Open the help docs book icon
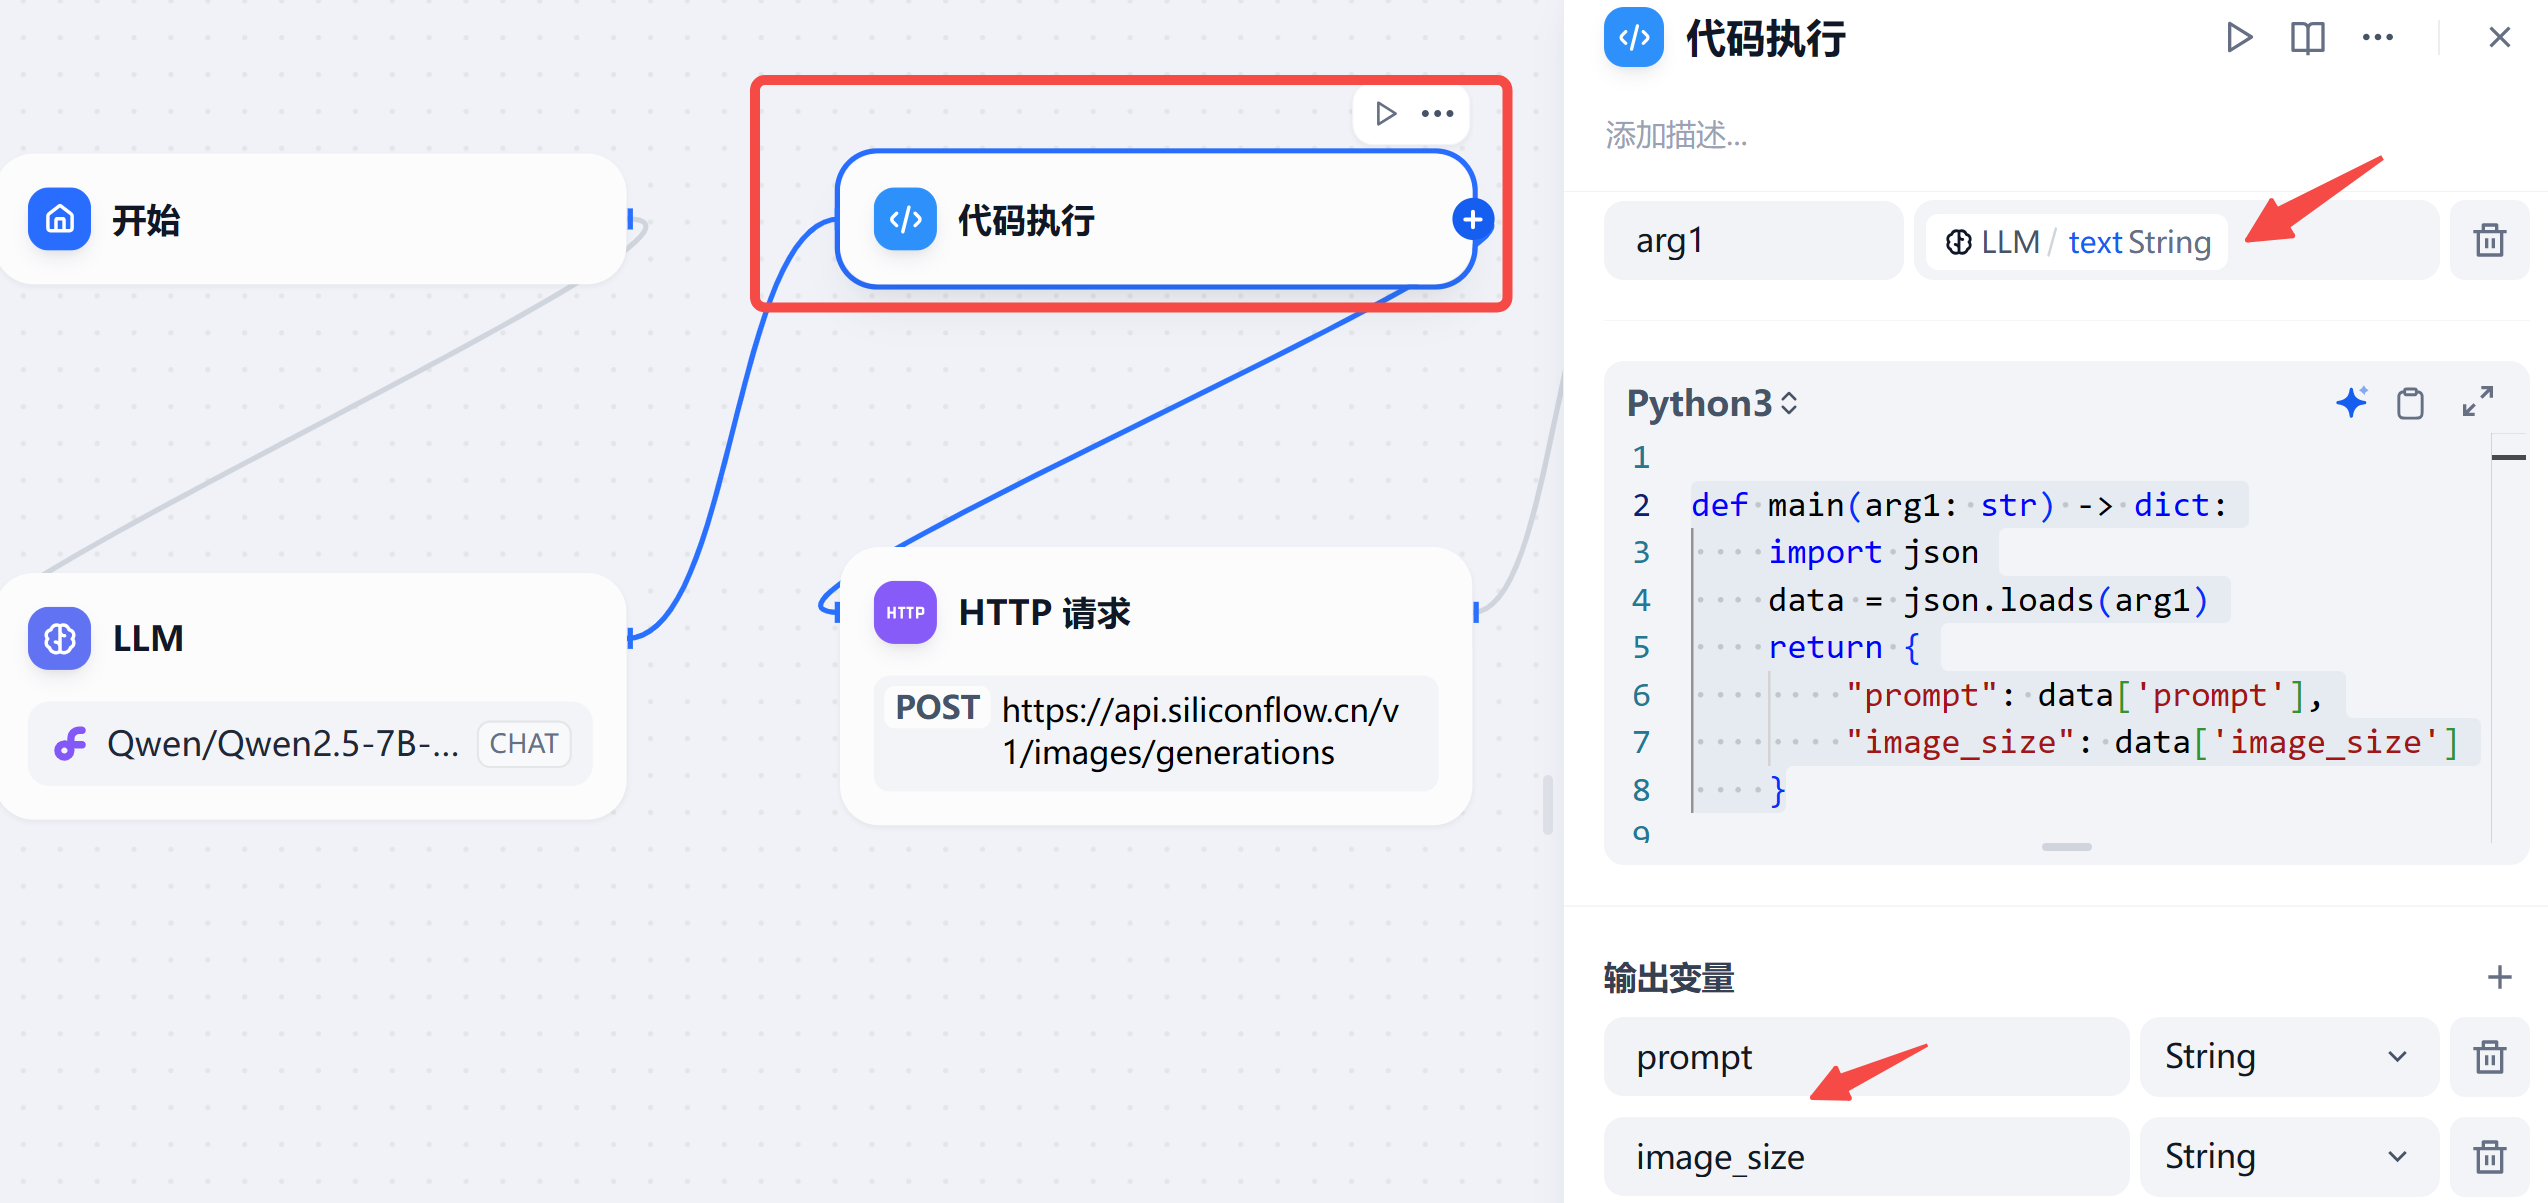2548x1203 pixels. coord(2307,38)
